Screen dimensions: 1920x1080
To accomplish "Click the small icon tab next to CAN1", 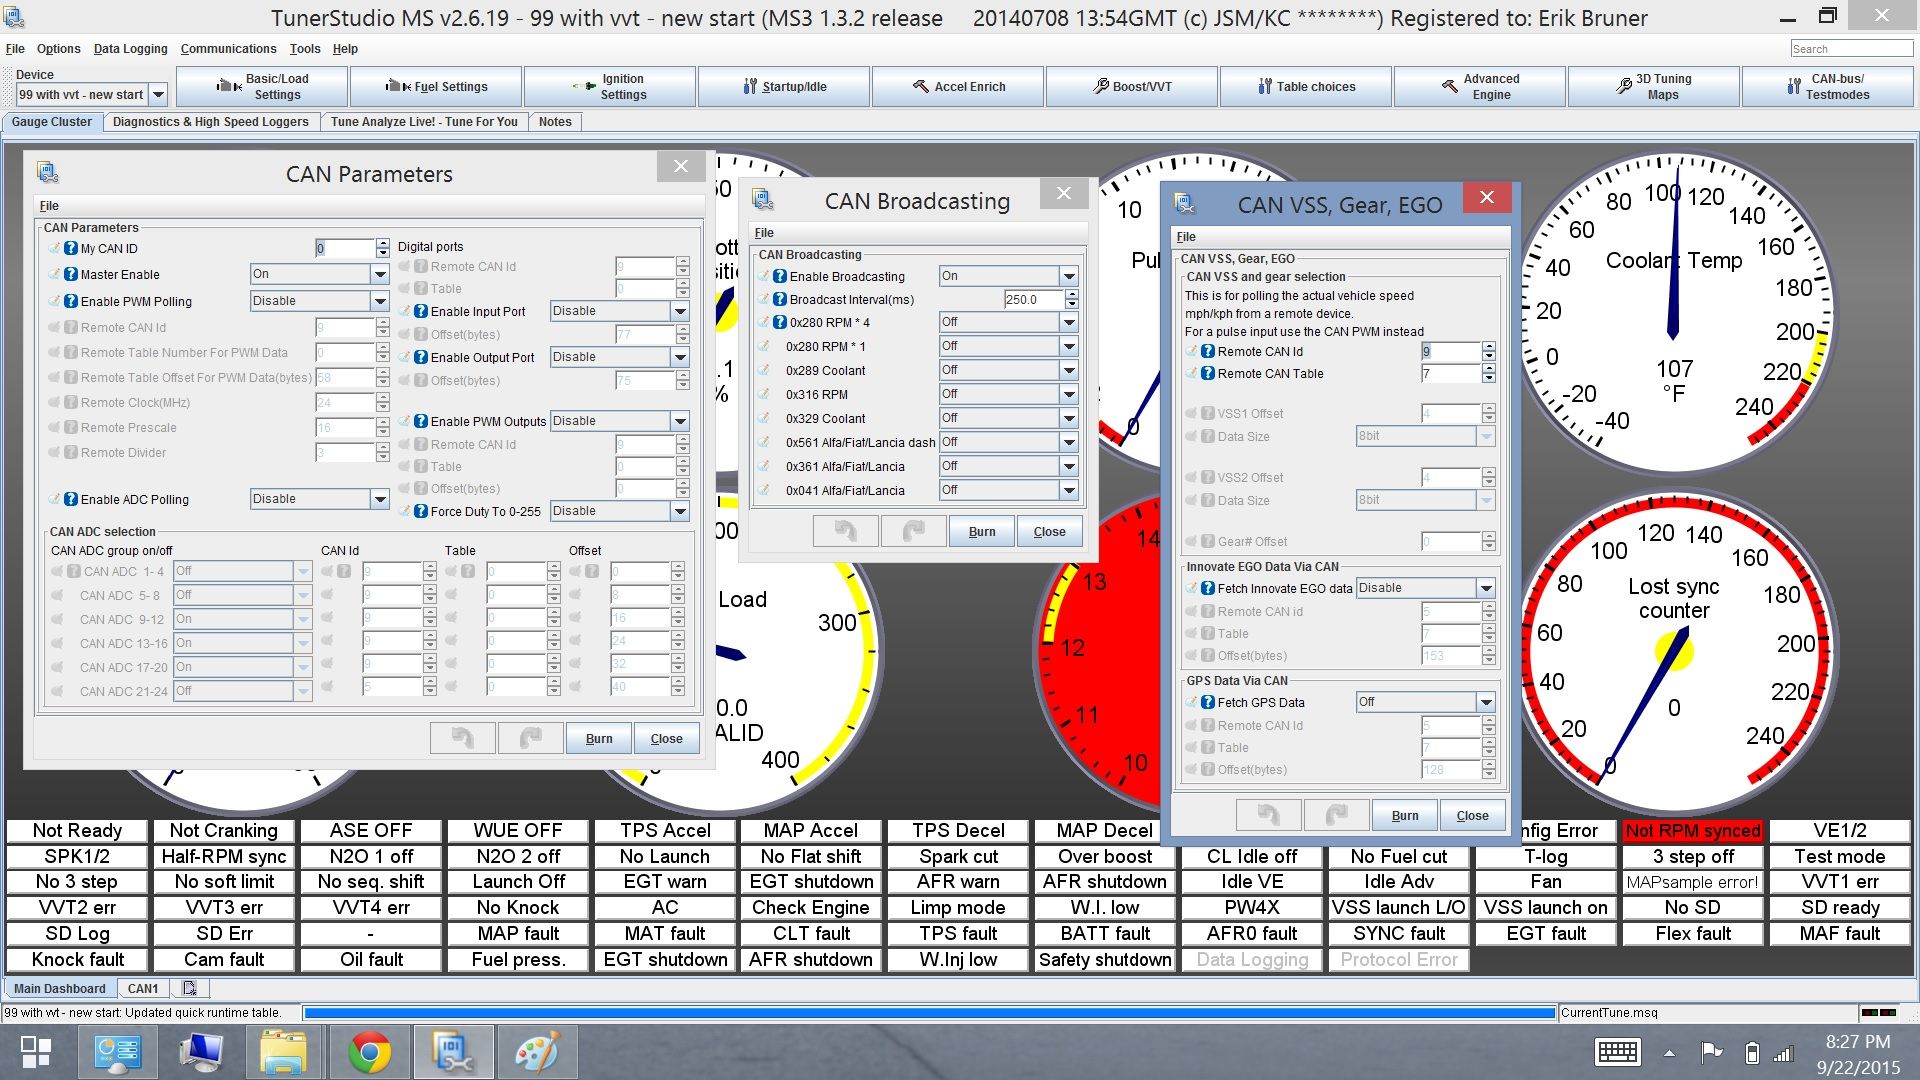I will (189, 988).
